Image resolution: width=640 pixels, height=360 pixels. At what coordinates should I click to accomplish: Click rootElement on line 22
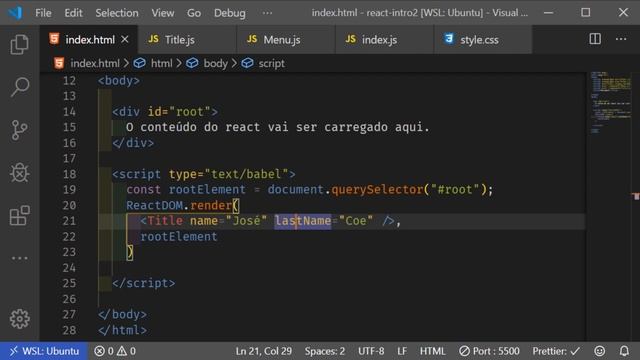click(x=179, y=237)
